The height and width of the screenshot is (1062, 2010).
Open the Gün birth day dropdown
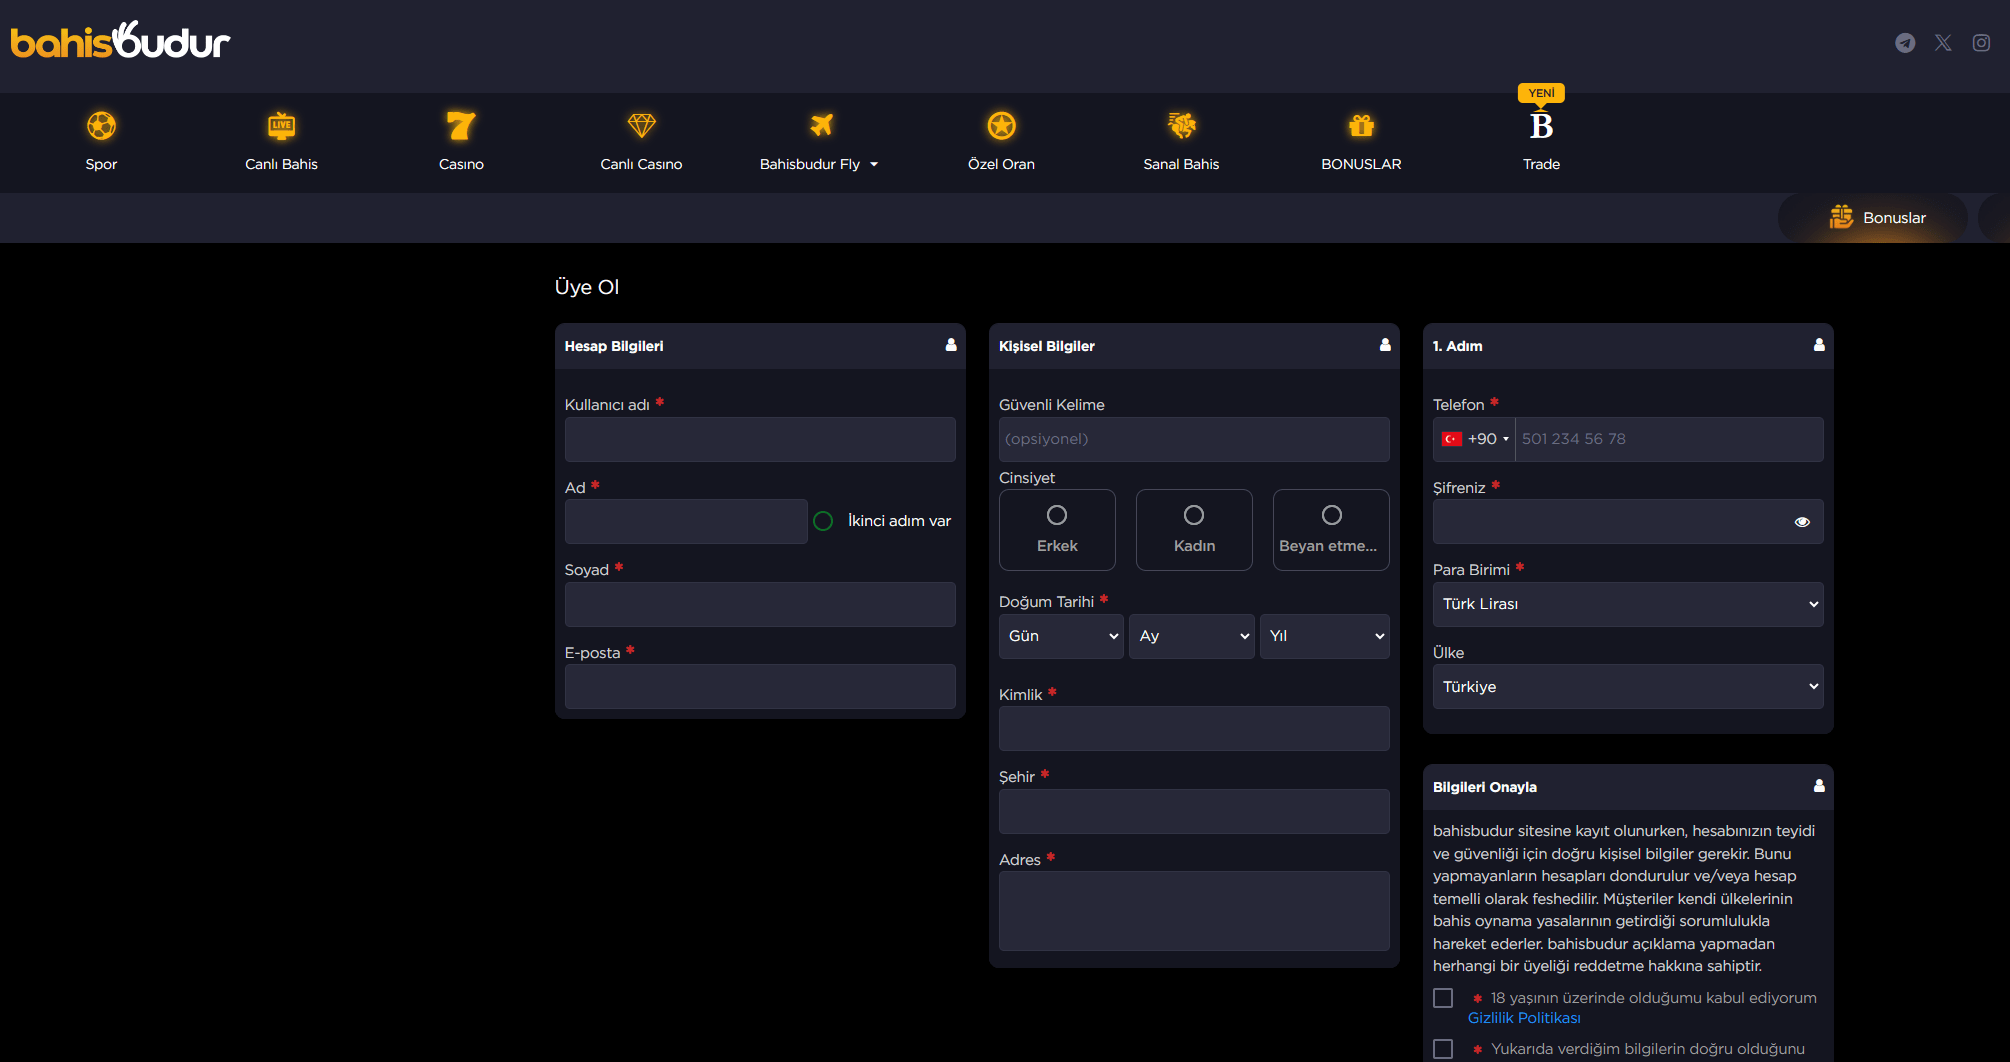(x=1061, y=636)
